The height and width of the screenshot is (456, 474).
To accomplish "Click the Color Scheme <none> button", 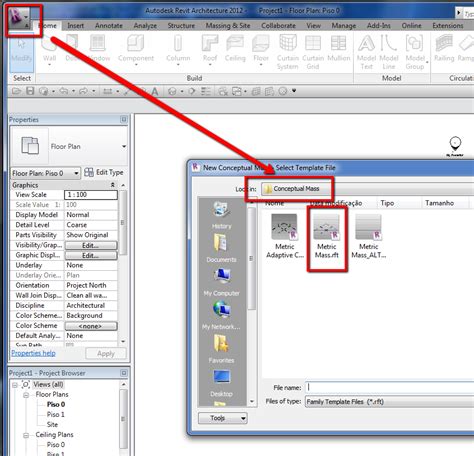I will pos(91,326).
